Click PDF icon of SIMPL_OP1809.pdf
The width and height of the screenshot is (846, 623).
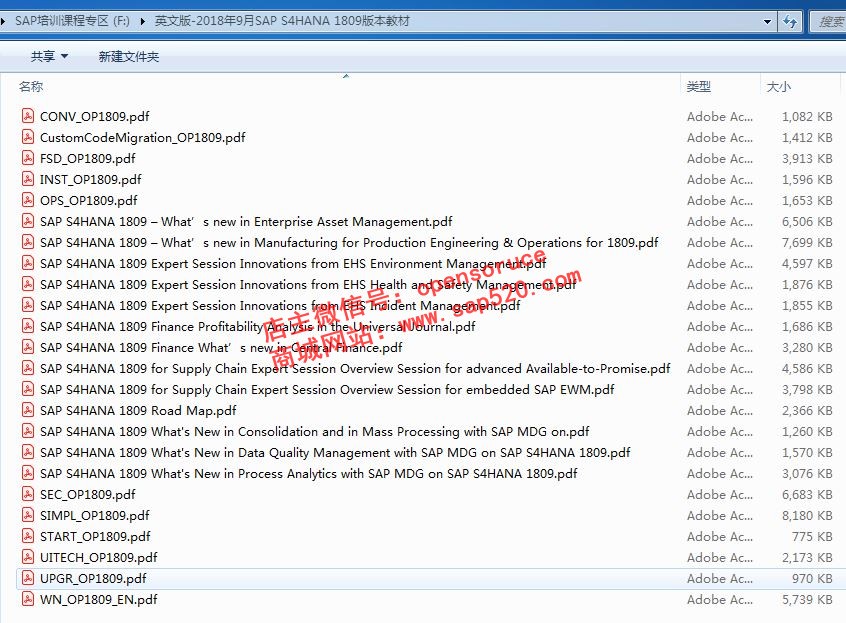[x=28, y=516]
